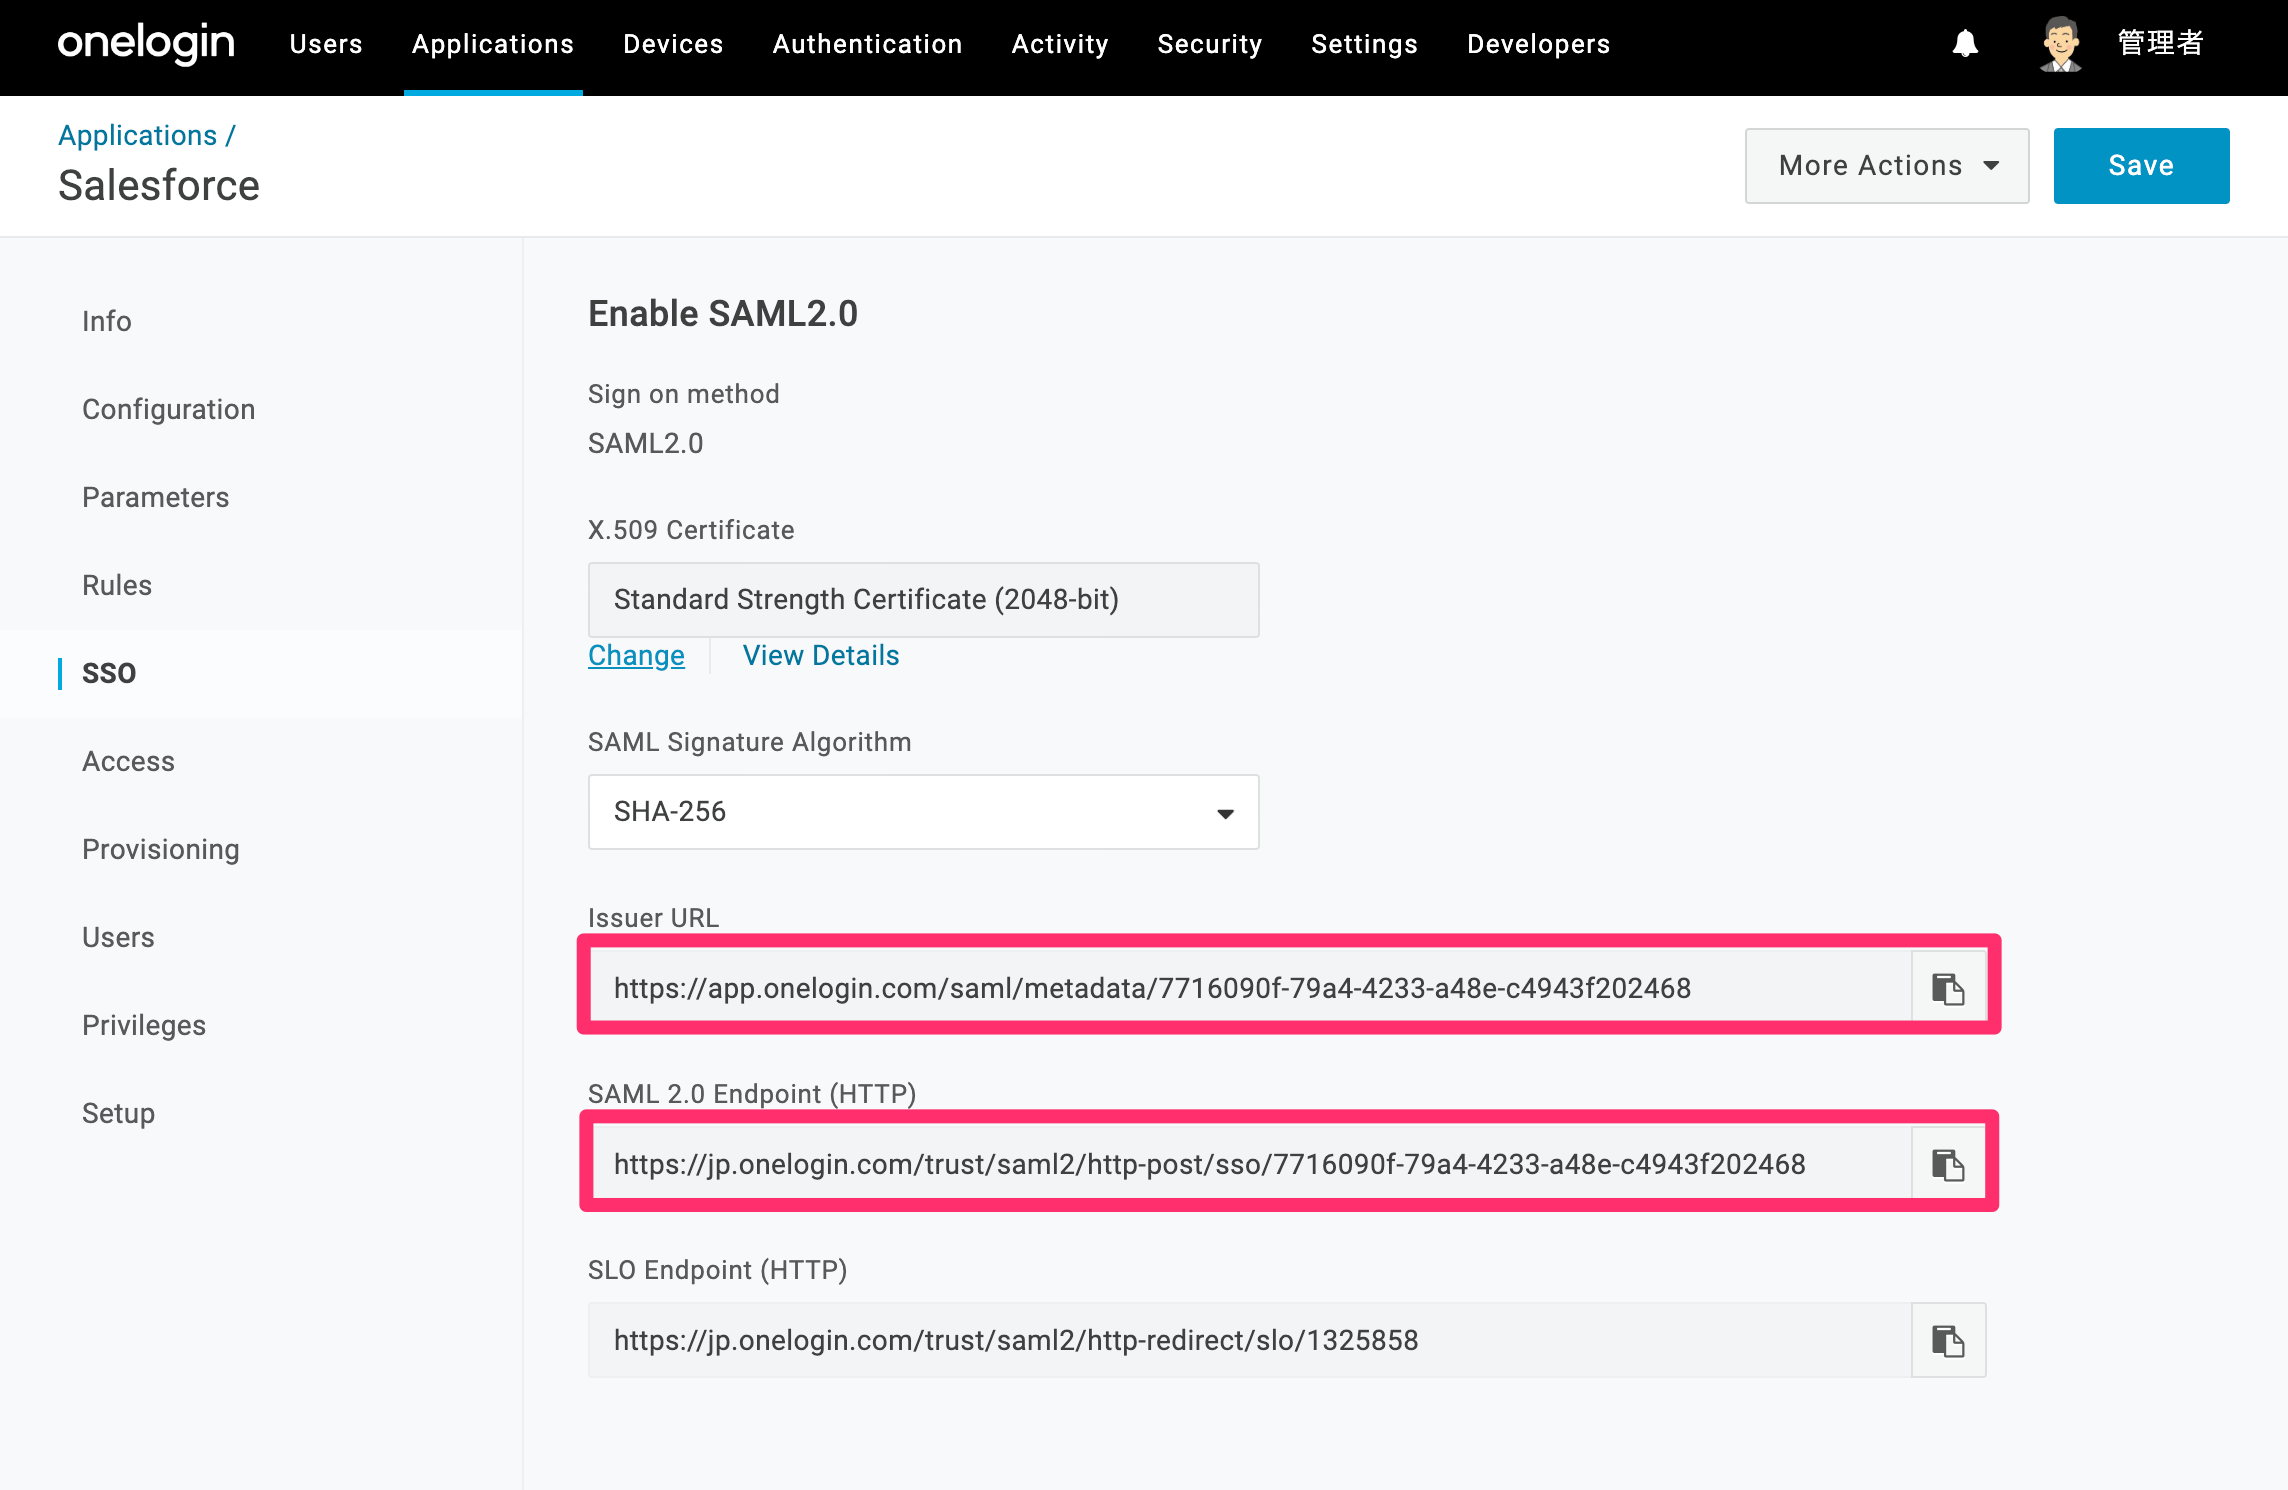This screenshot has height=1490, width=2288.
Task: Copy the SAML 2.0 Endpoint URL
Action: [x=1948, y=1164]
